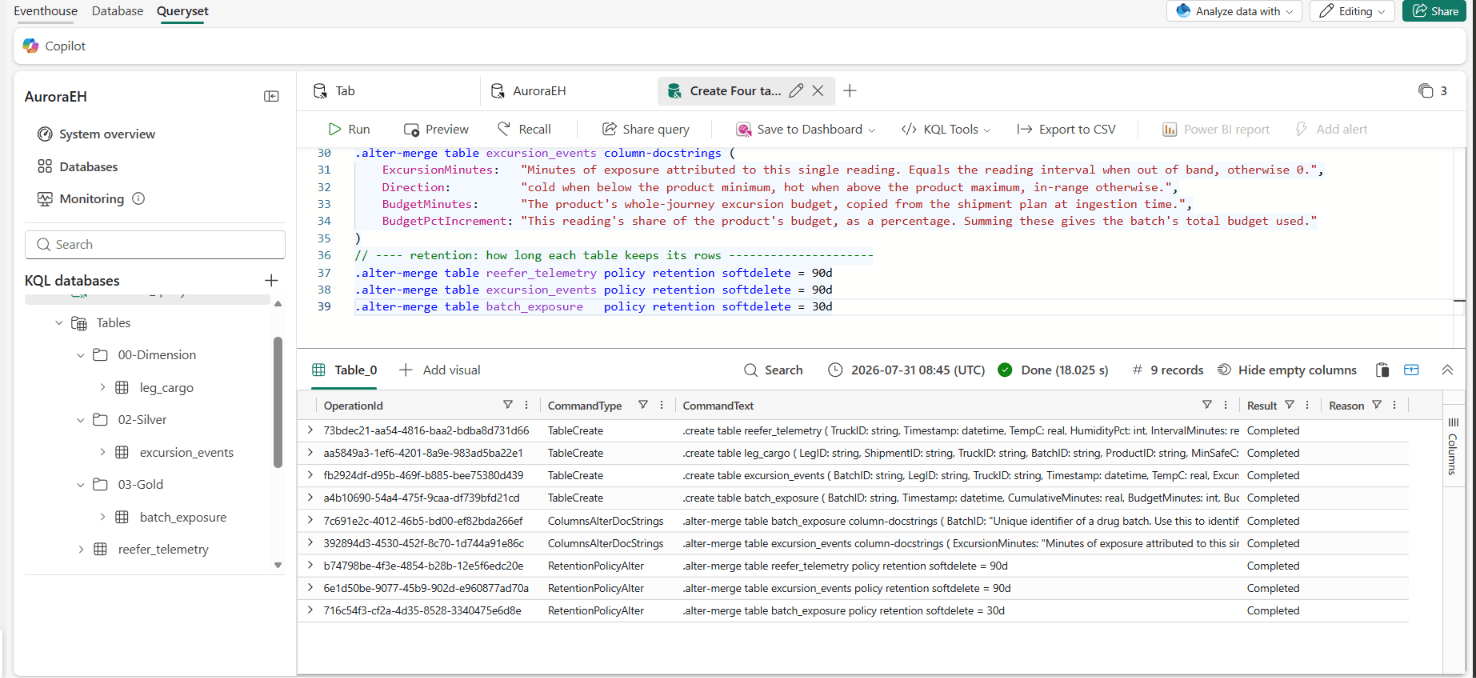Preview the query results
1476x678 pixels.
(x=436, y=129)
